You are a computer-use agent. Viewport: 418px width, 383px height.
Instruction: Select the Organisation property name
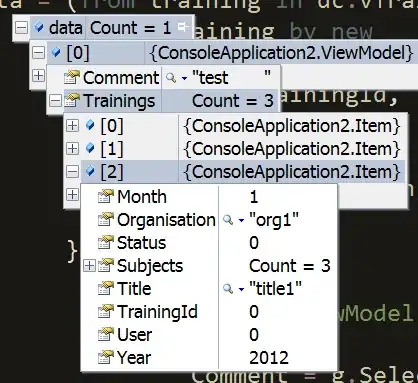click(166, 220)
